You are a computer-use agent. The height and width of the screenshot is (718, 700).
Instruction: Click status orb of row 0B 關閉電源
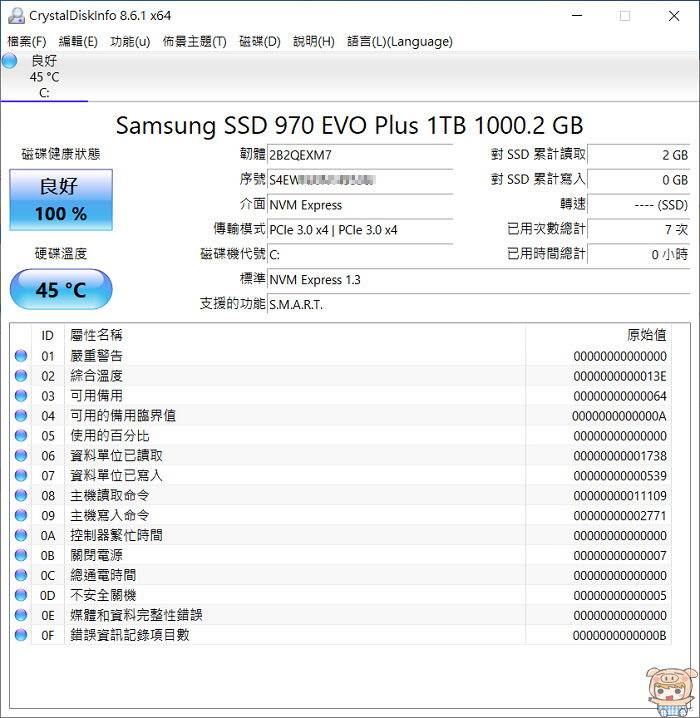tap(21, 555)
